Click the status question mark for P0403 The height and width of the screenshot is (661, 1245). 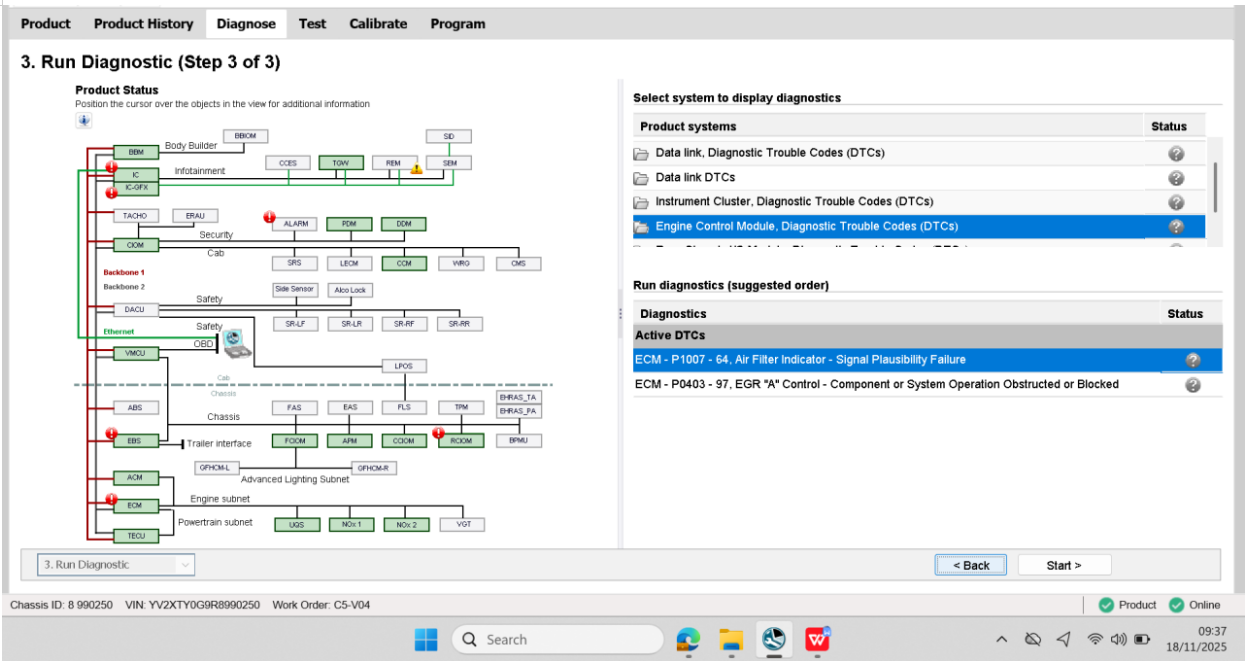point(1192,385)
